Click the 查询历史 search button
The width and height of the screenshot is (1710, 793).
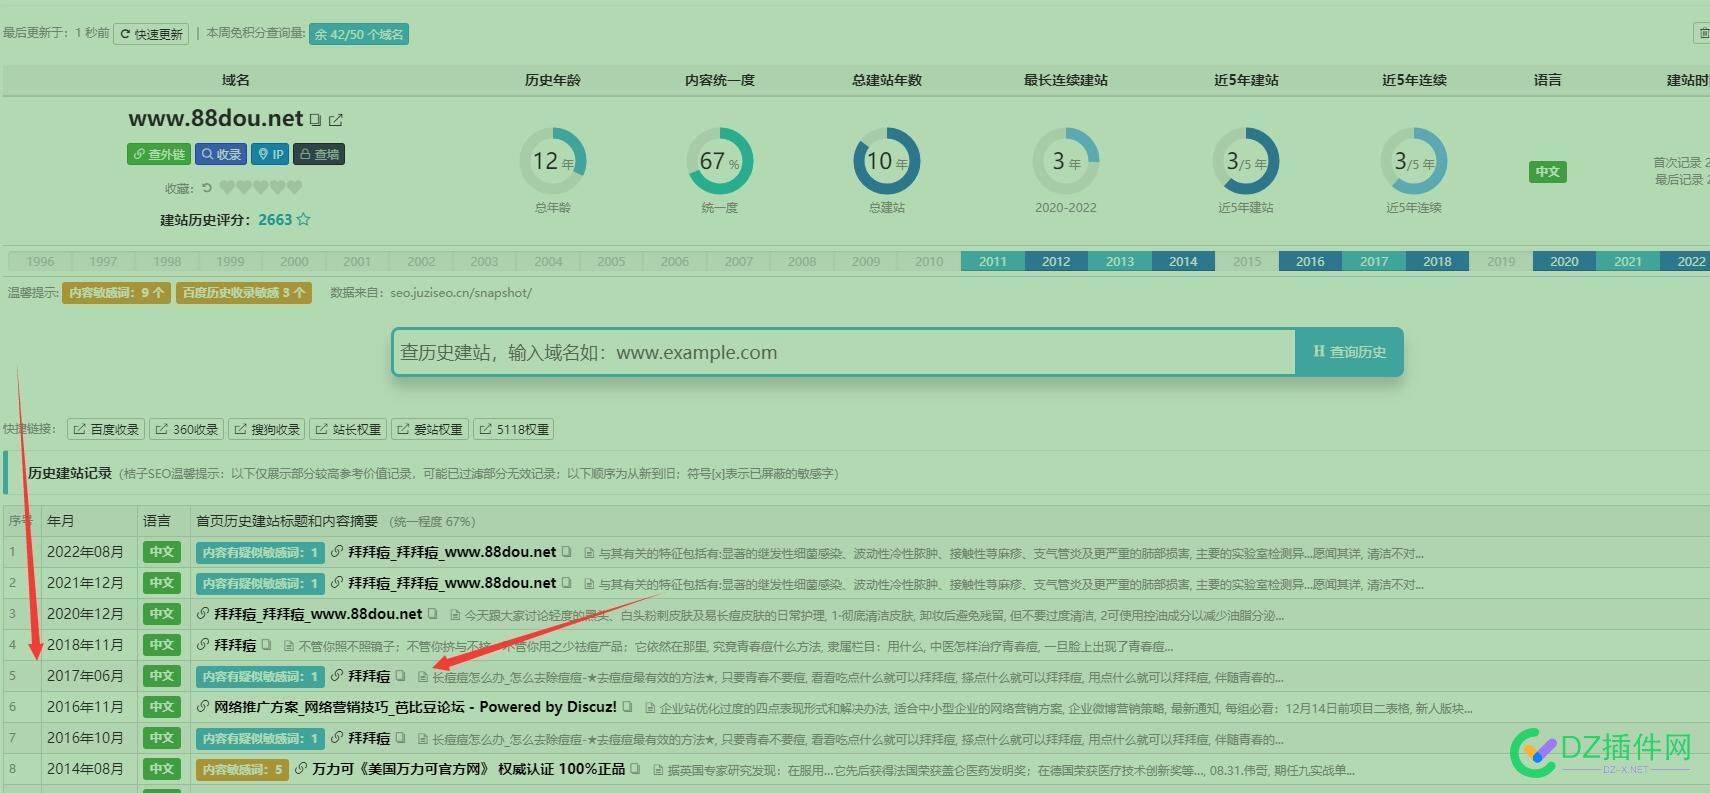click(x=1349, y=352)
